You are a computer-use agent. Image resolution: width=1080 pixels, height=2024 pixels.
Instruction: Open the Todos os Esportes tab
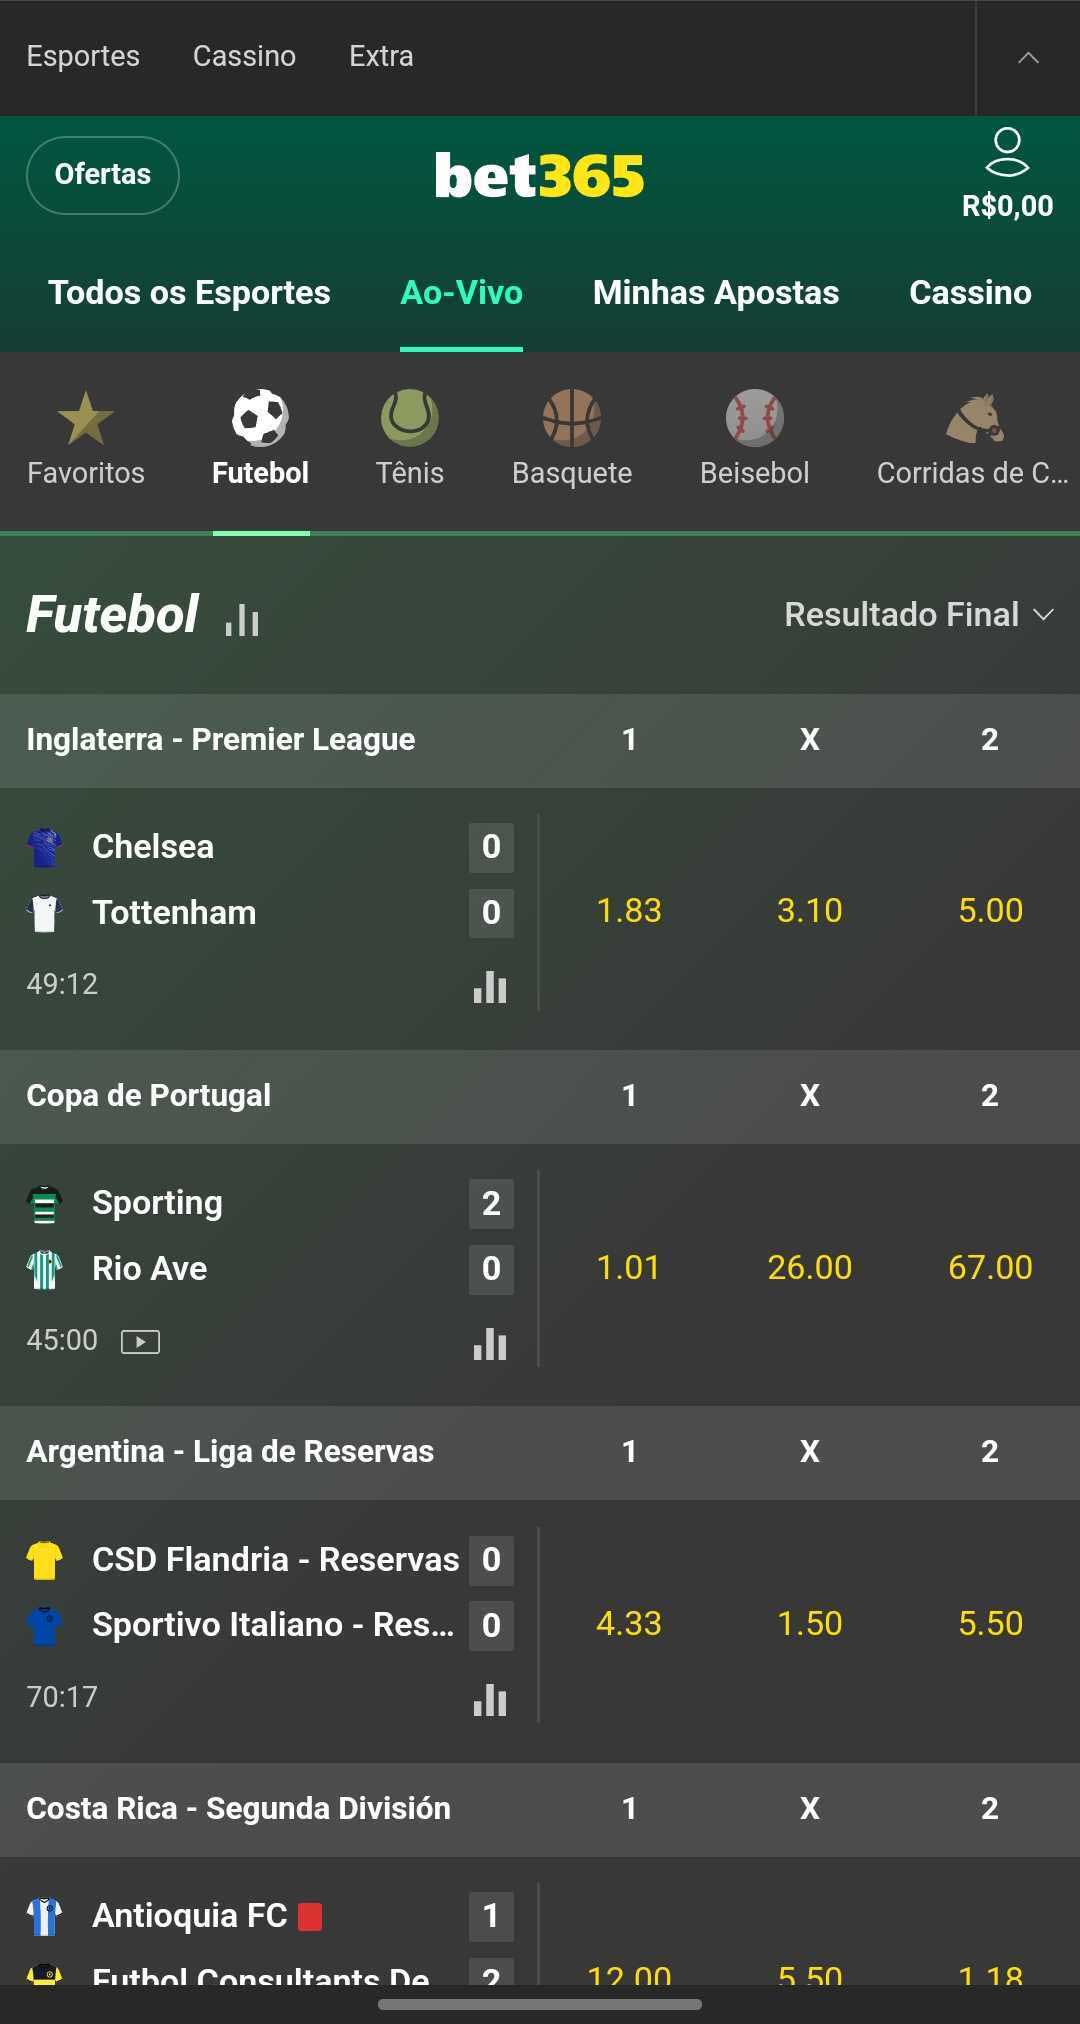point(189,292)
